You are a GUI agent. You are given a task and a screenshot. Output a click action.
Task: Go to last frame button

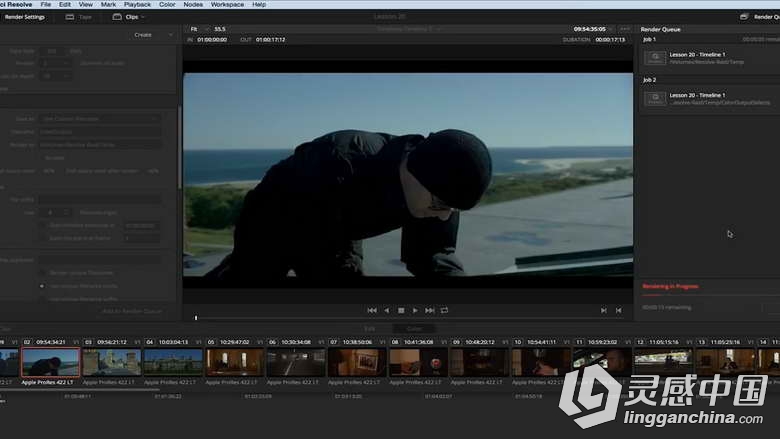(x=430, y=310)
